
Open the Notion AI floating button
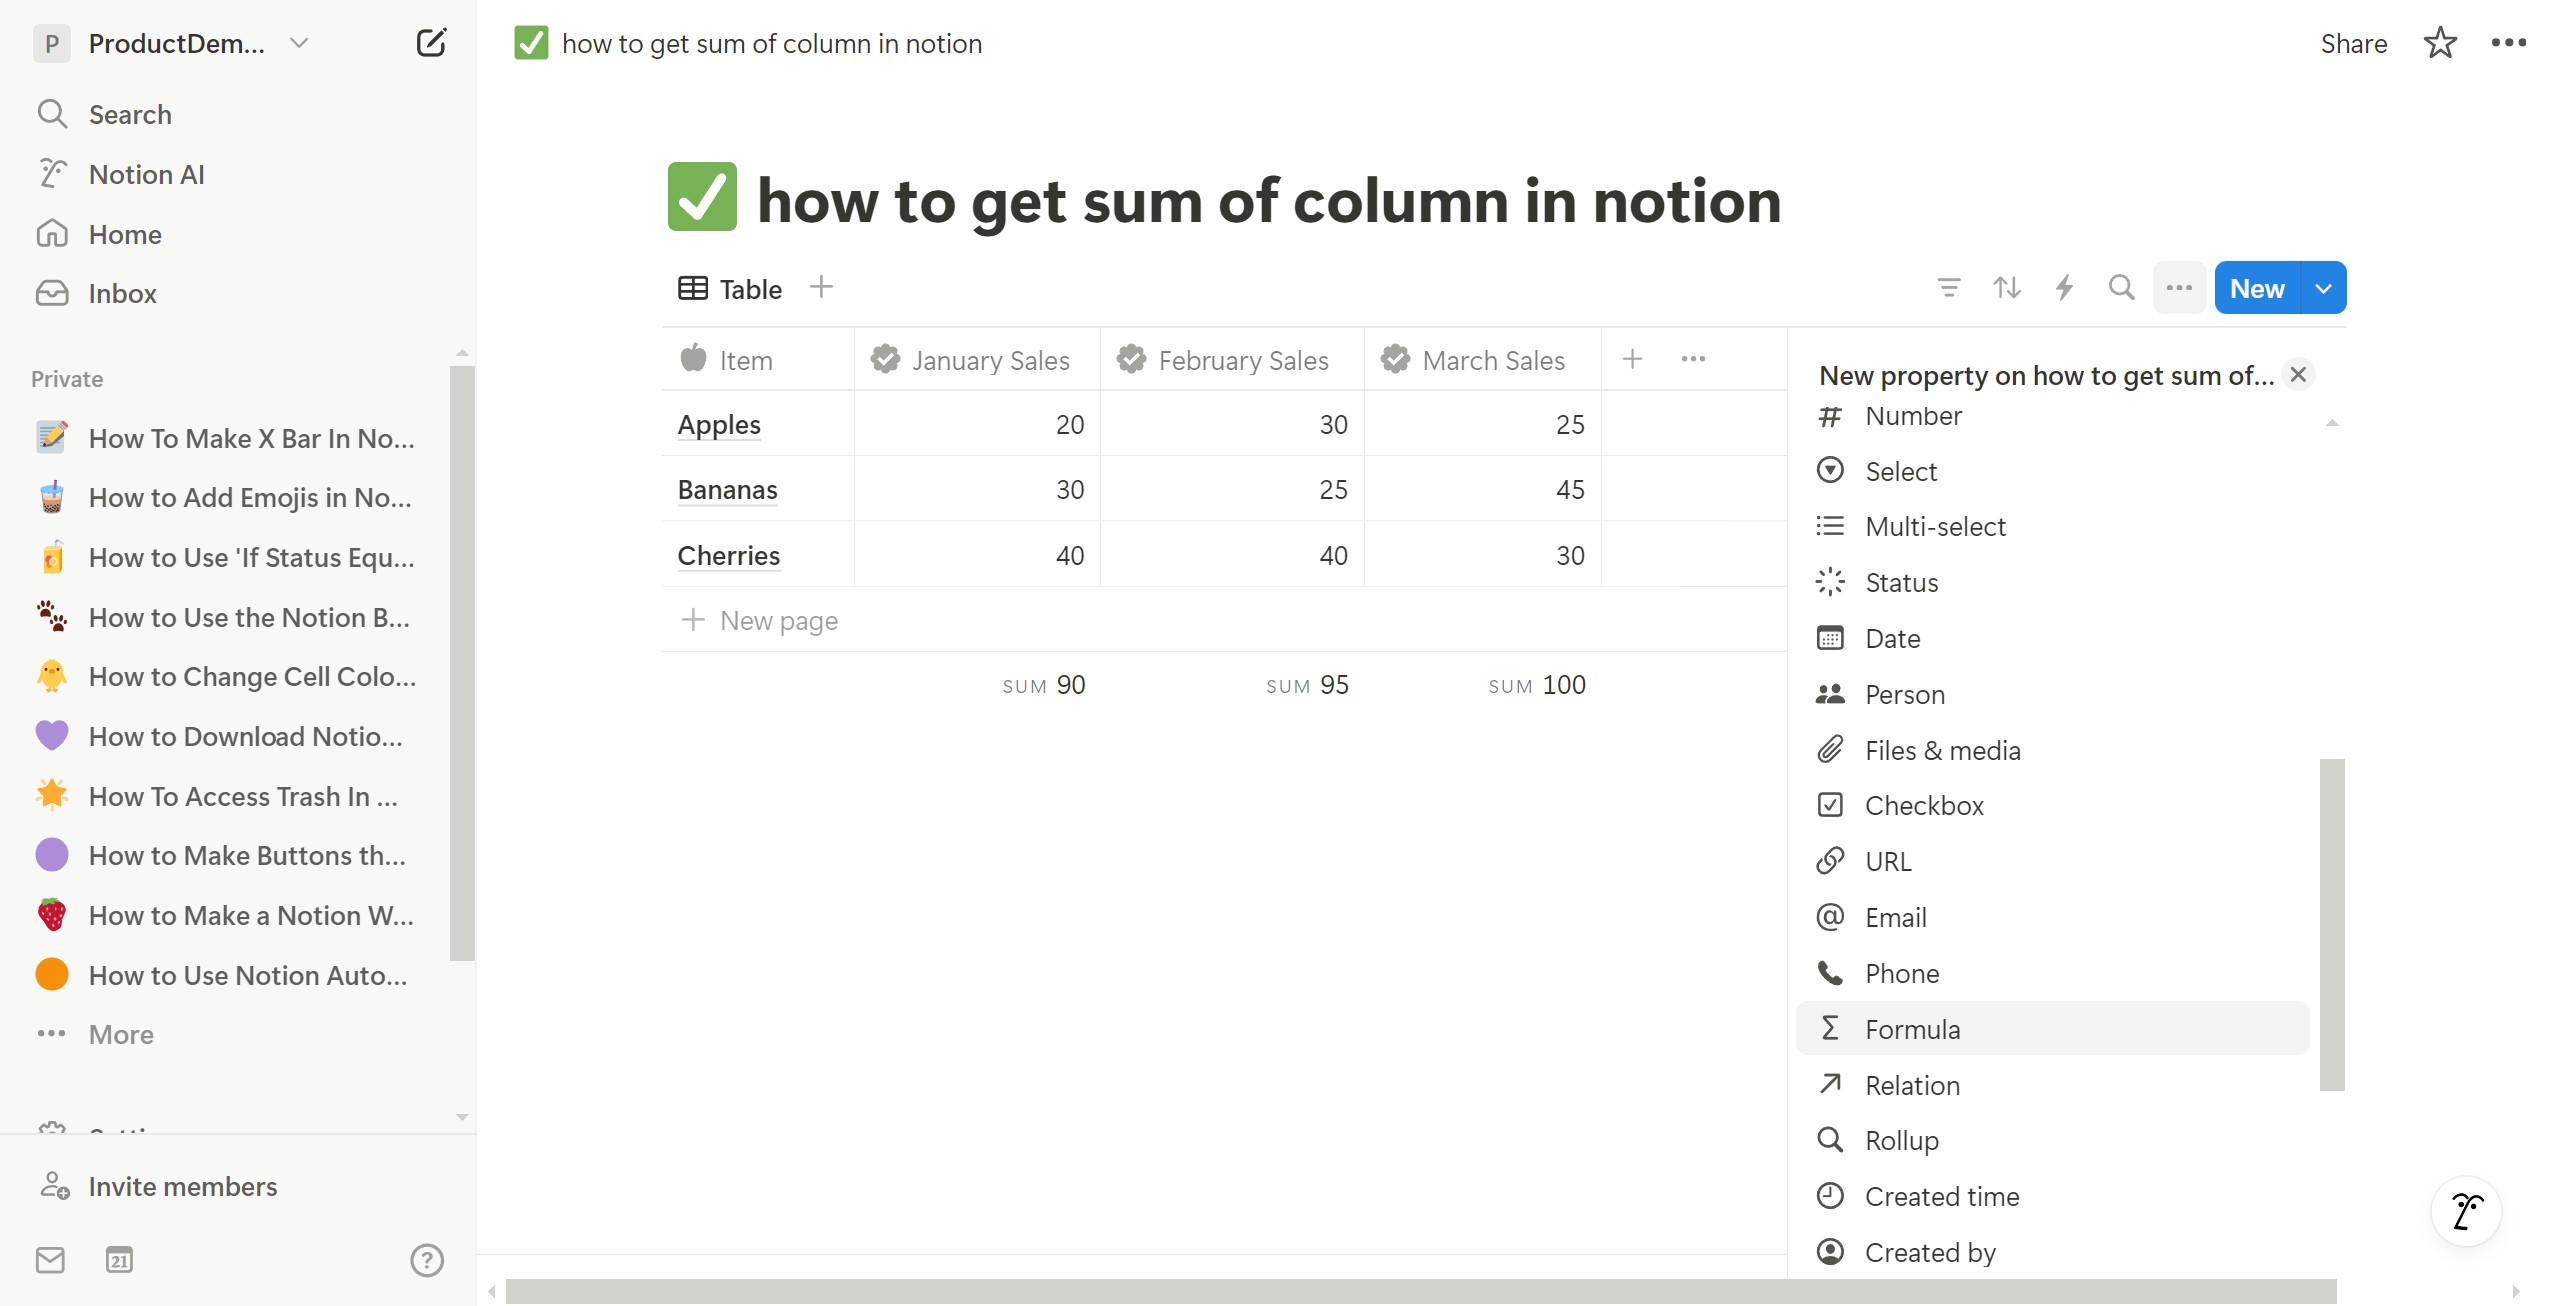(2466, 1211)
